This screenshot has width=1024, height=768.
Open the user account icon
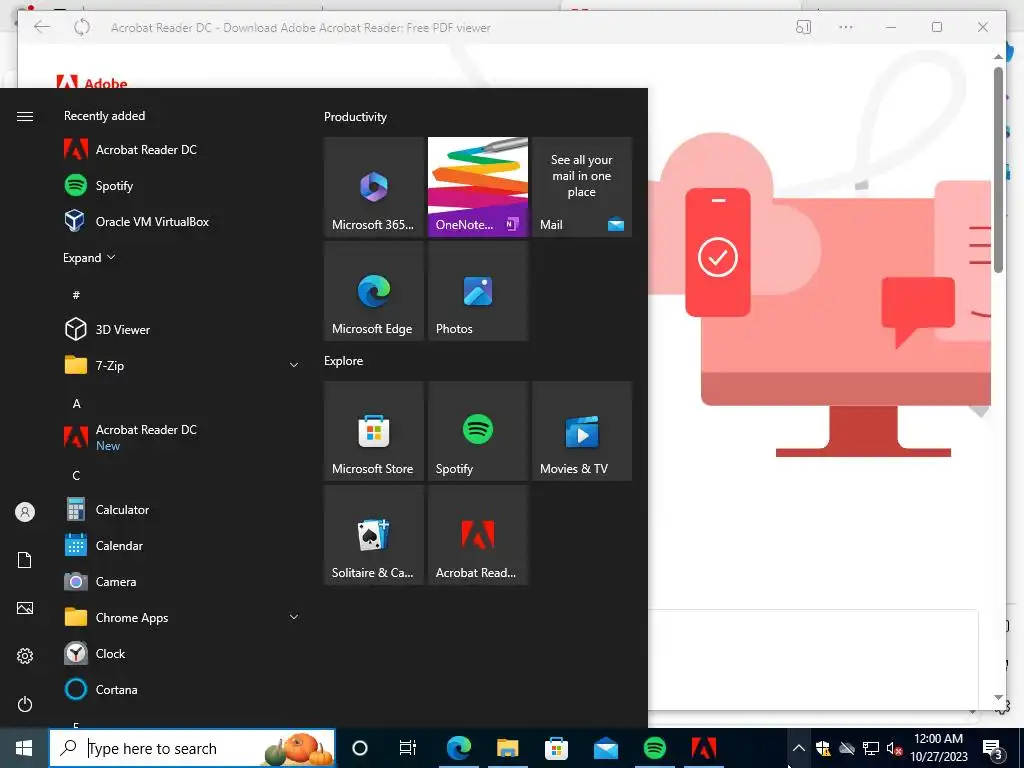25,512
